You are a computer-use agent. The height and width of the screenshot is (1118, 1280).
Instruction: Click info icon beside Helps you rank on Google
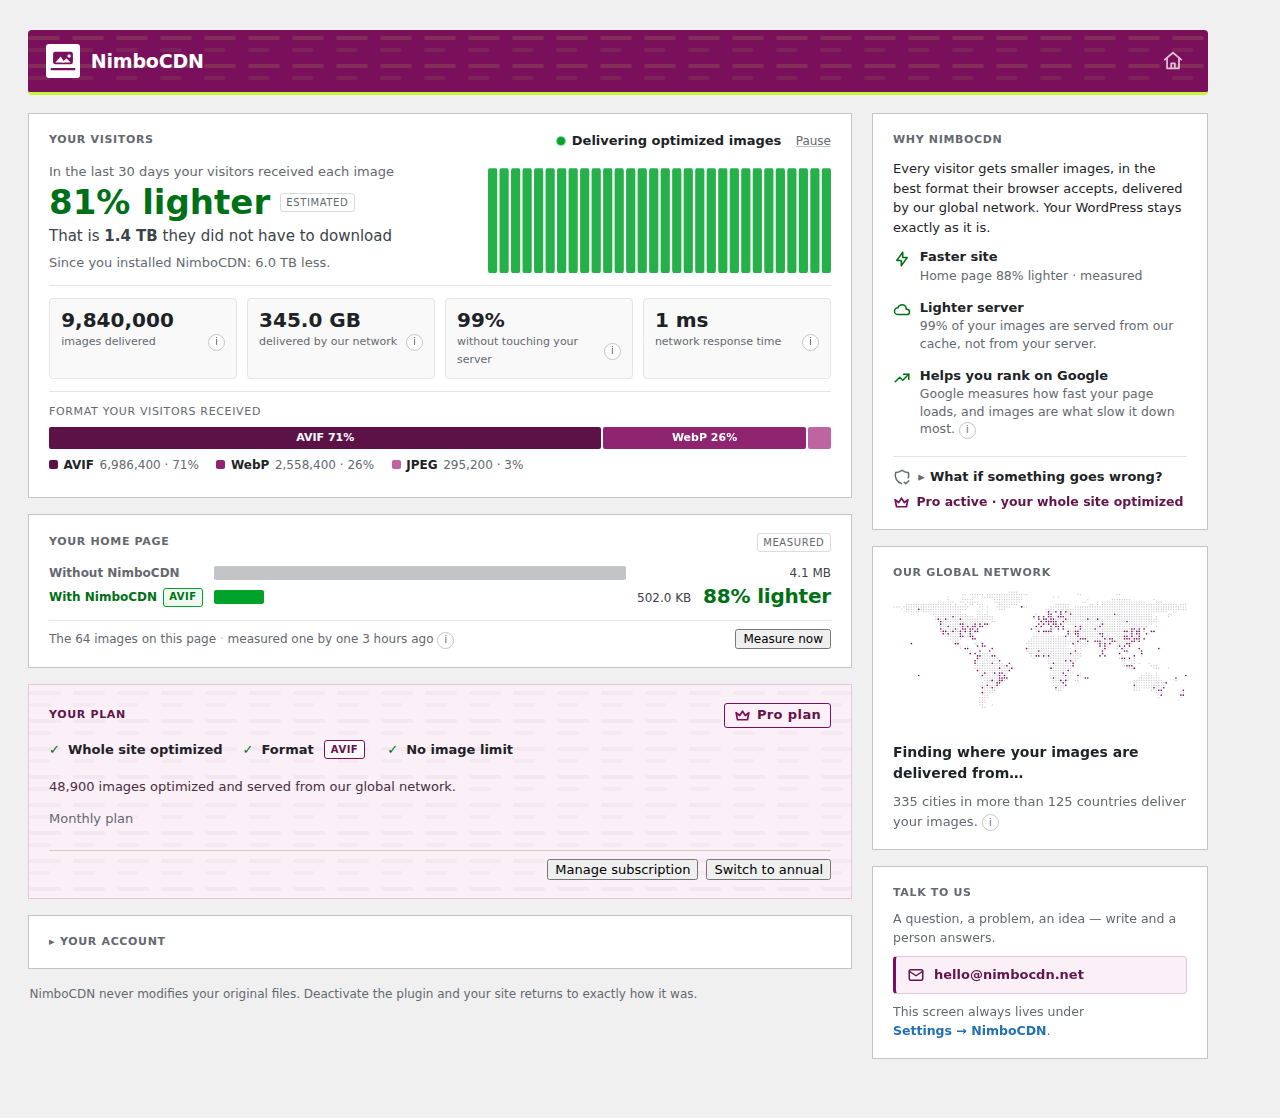[967, 430]
